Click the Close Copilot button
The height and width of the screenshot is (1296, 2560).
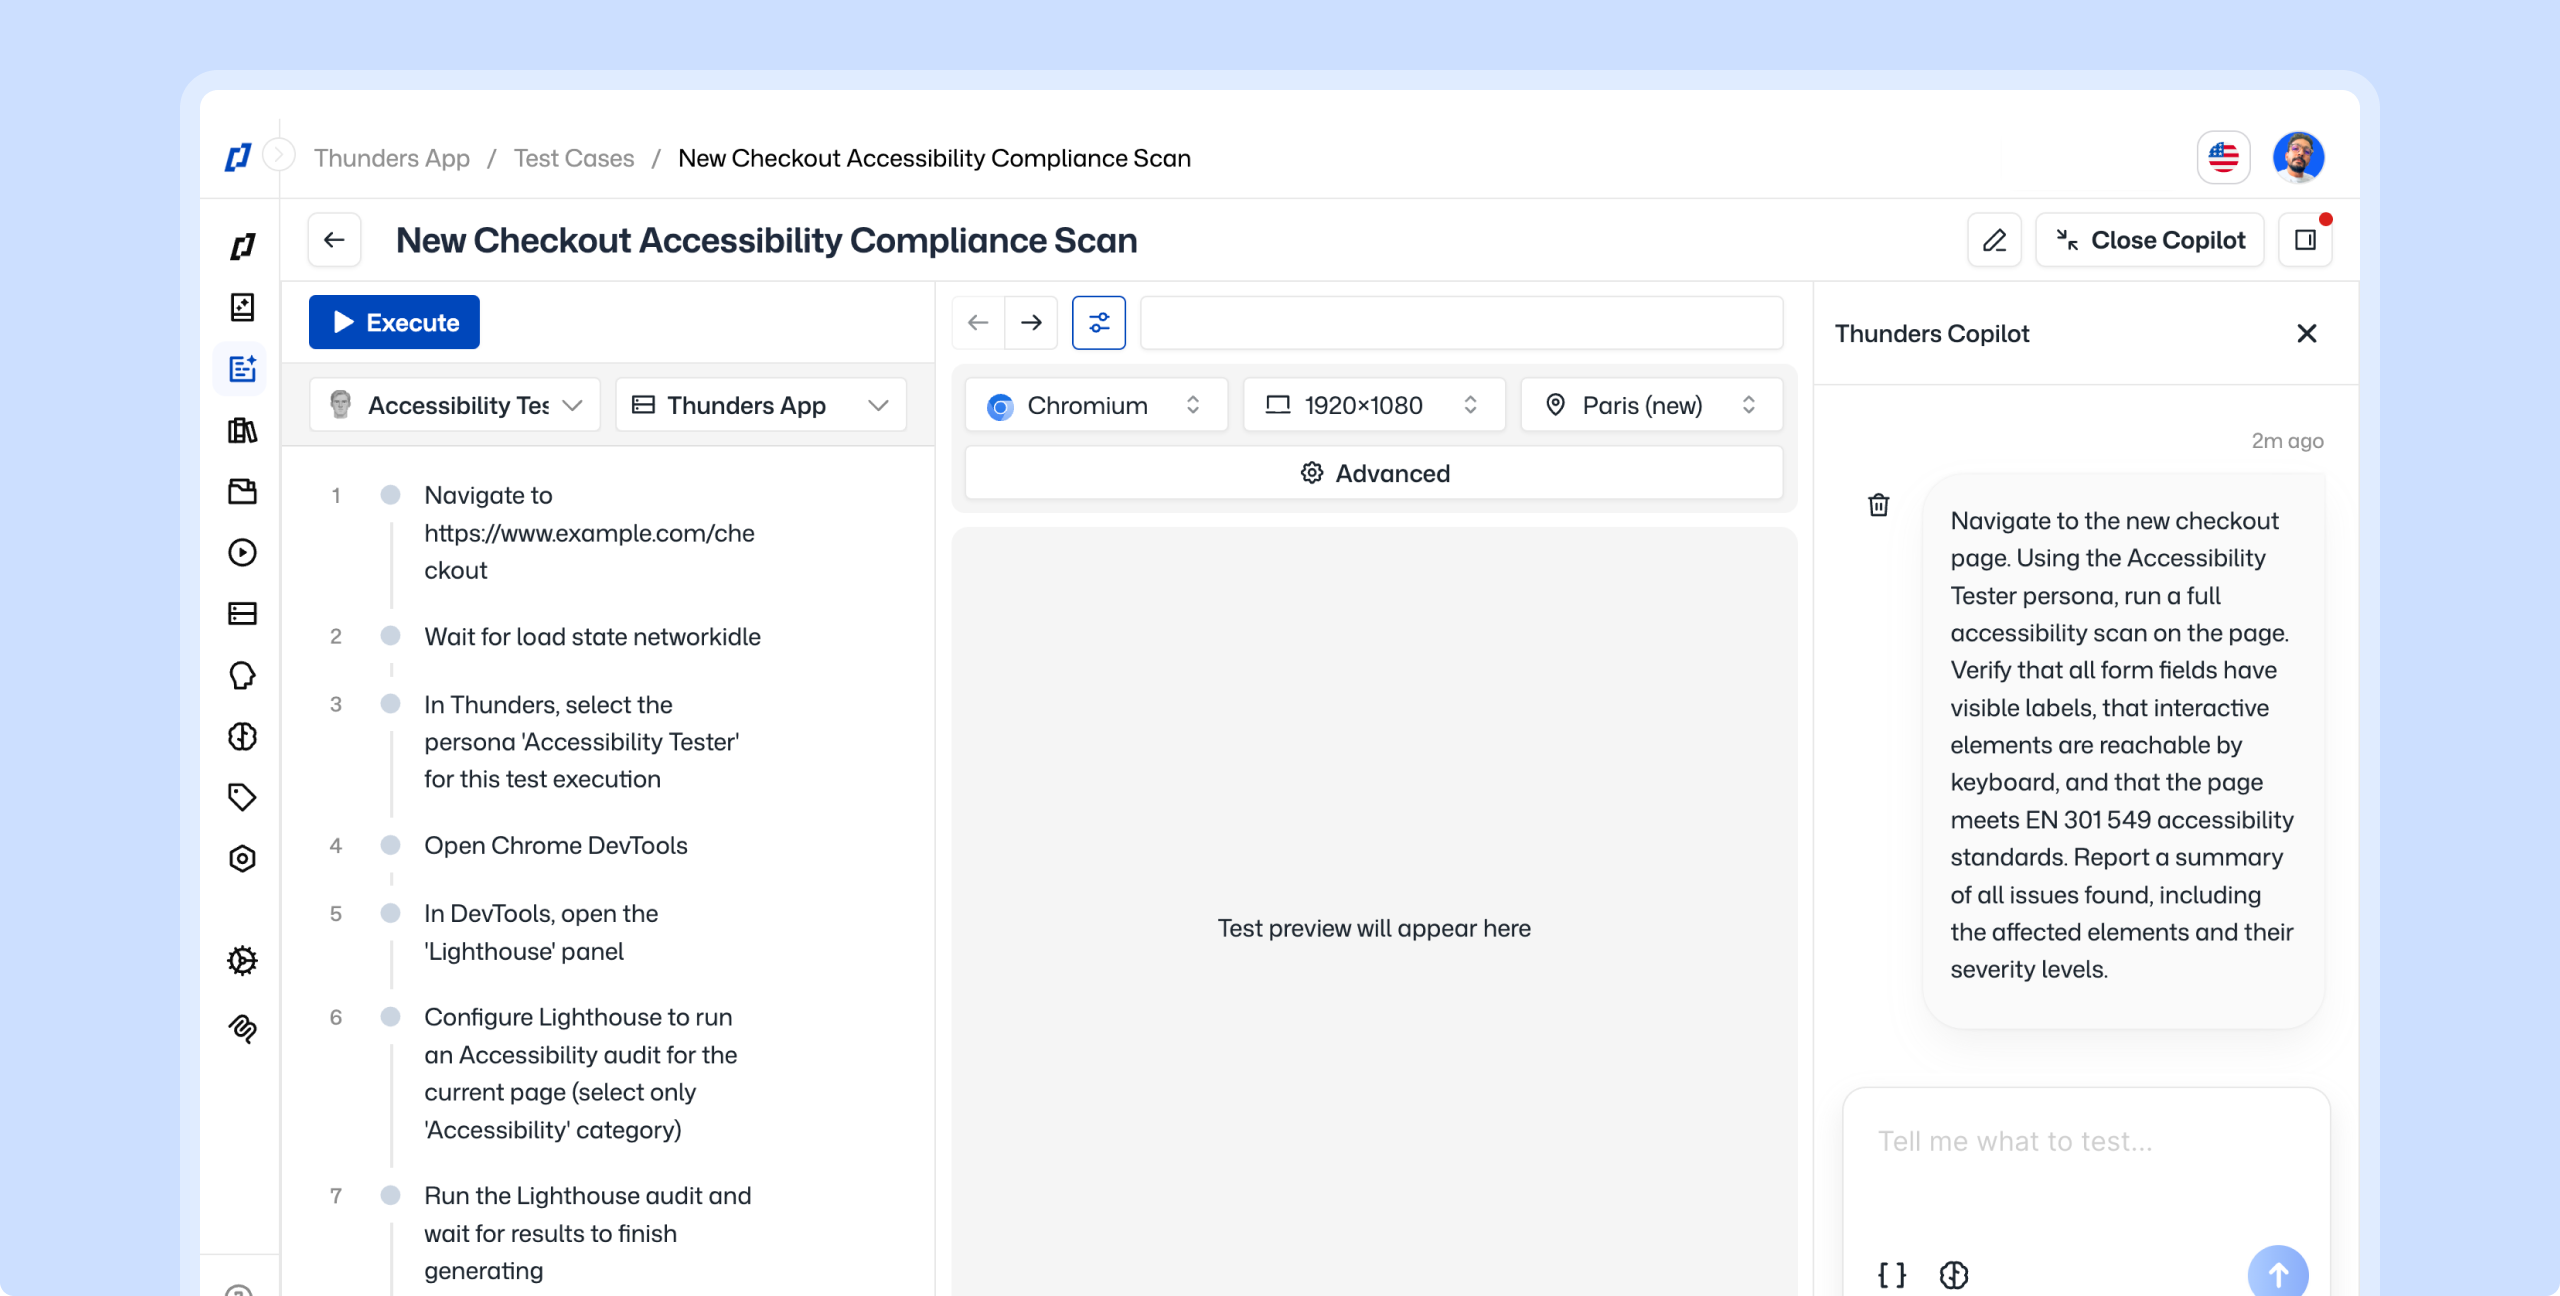2149,240
